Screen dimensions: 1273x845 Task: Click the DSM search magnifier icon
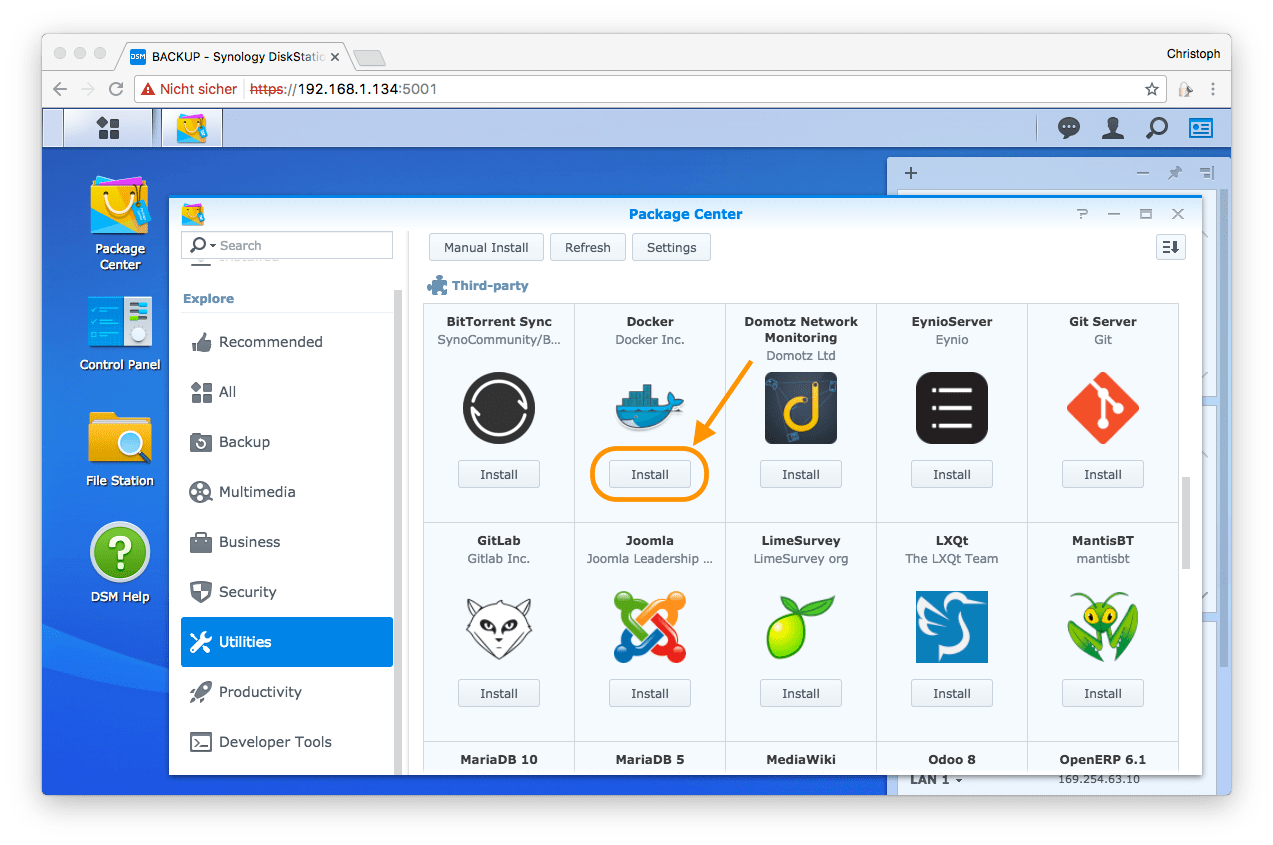[x=1156, y=128]
